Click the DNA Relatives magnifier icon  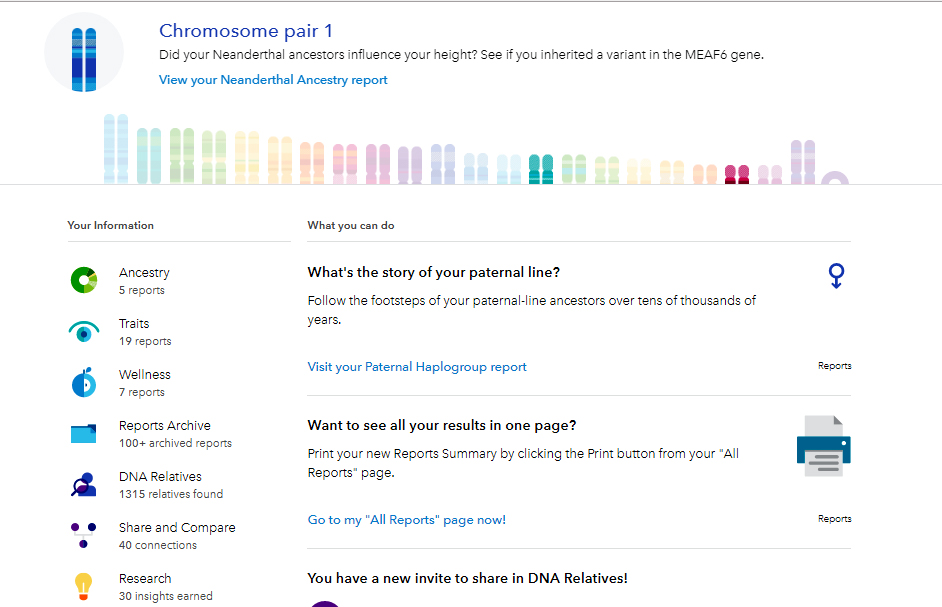[x=84, y=485]
